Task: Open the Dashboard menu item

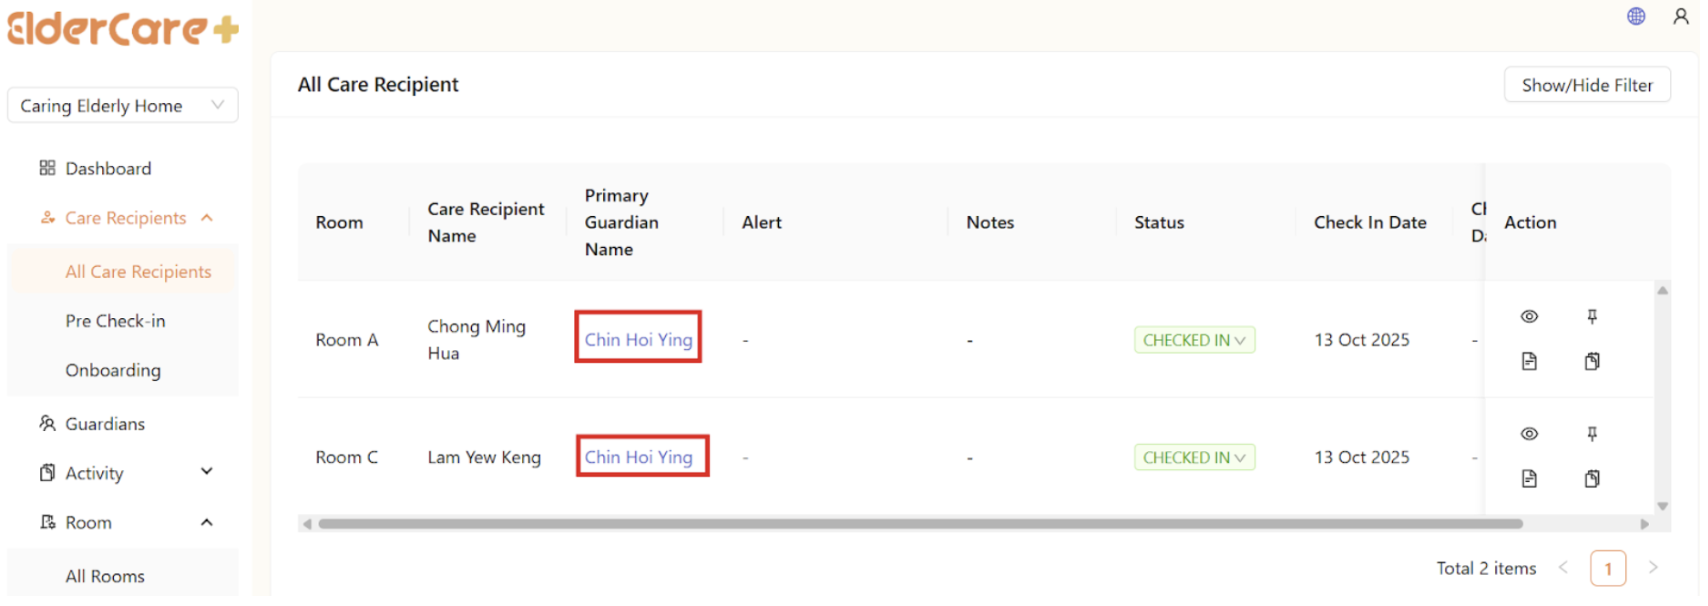Action: [108, 168]
